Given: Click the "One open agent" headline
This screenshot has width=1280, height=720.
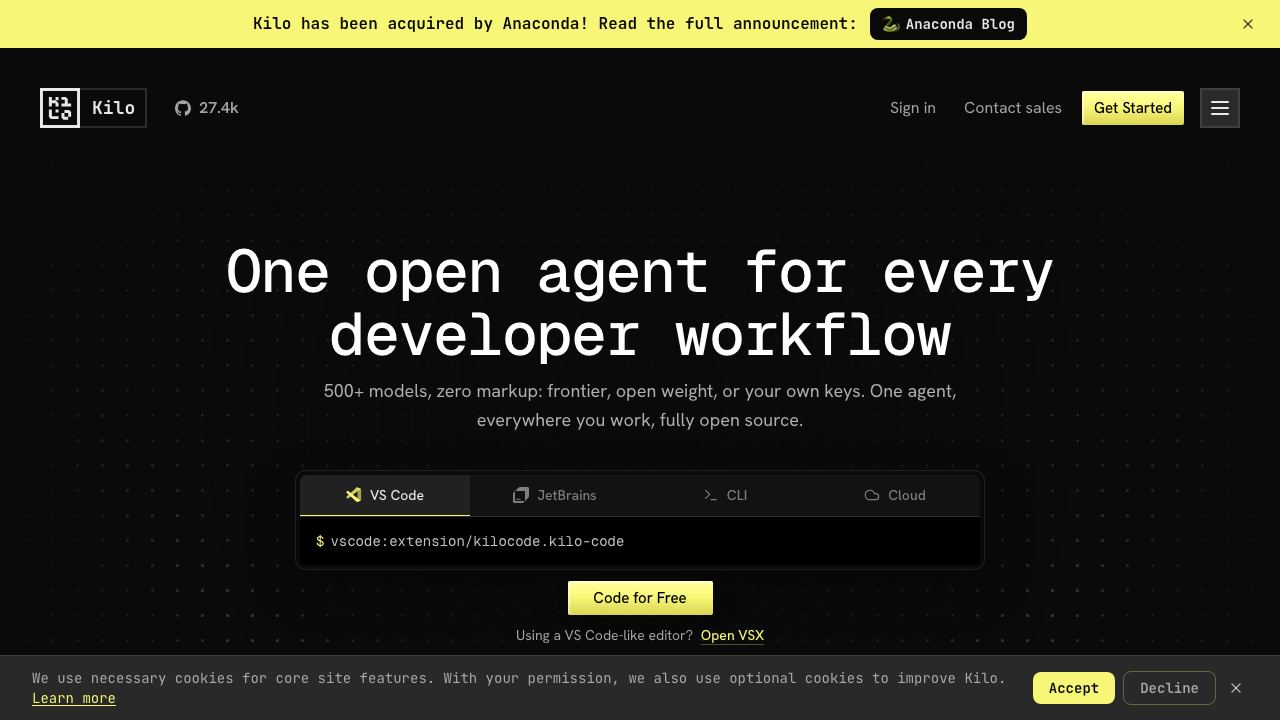Looking at the screenshot, I should 640,303.
